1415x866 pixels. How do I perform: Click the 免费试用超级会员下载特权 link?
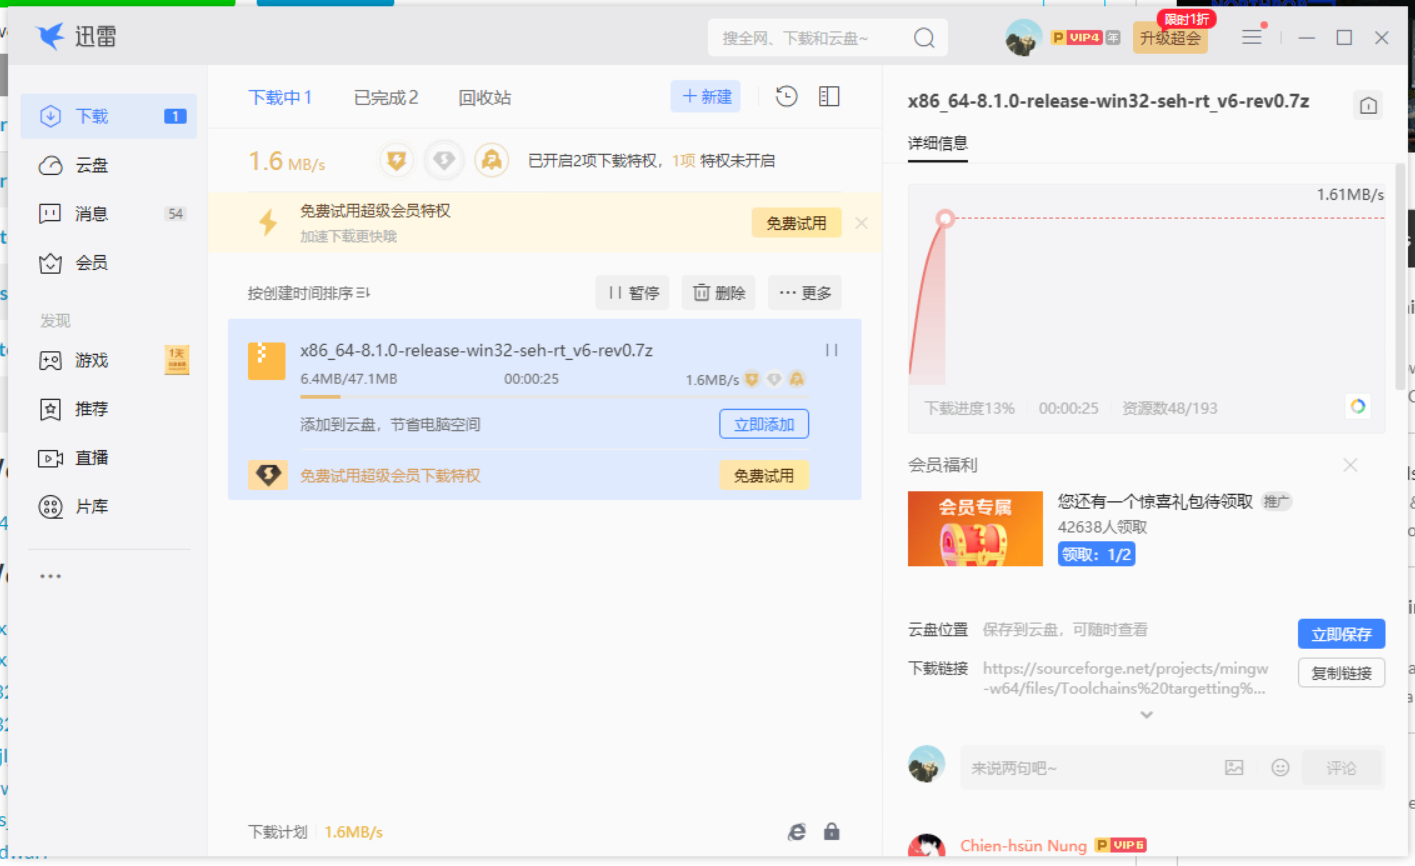point(390,475)
